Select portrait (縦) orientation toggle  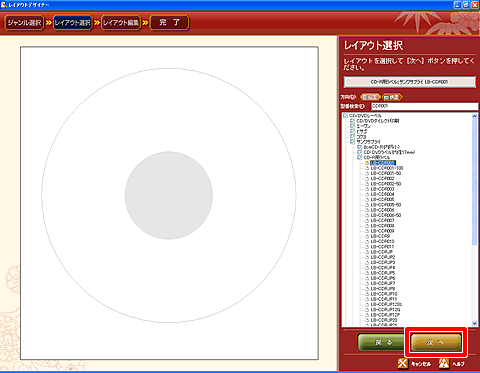pyautogui.click(x=370, y=97)
